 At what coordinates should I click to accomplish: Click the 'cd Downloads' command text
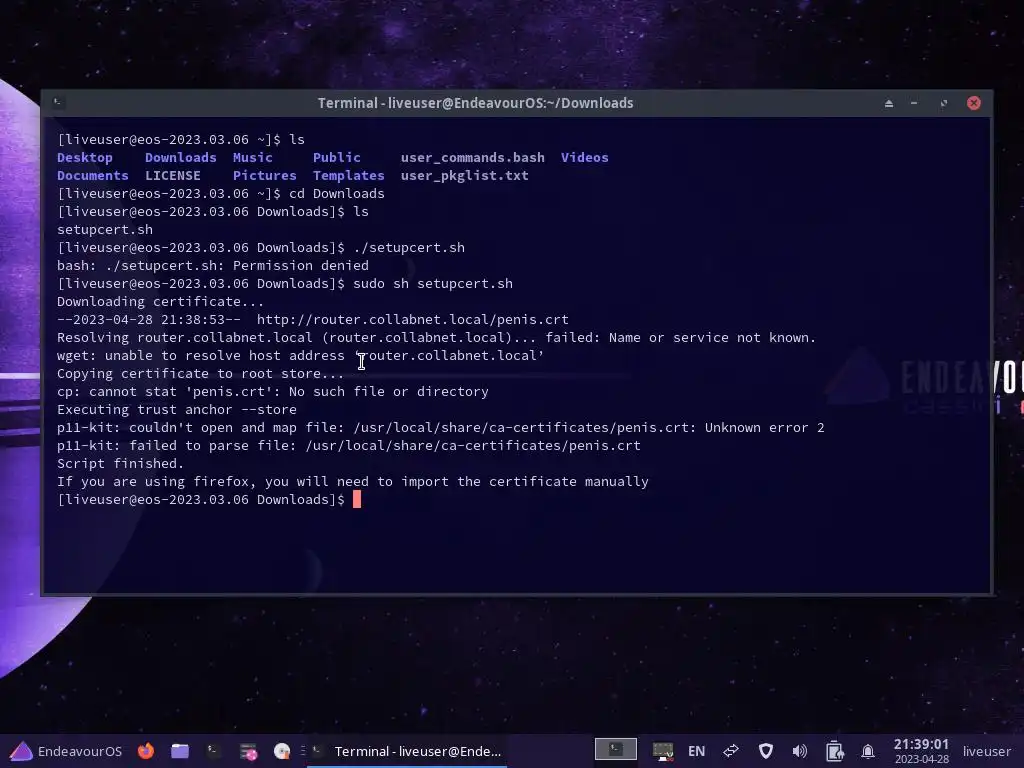[x=337, y=194]
